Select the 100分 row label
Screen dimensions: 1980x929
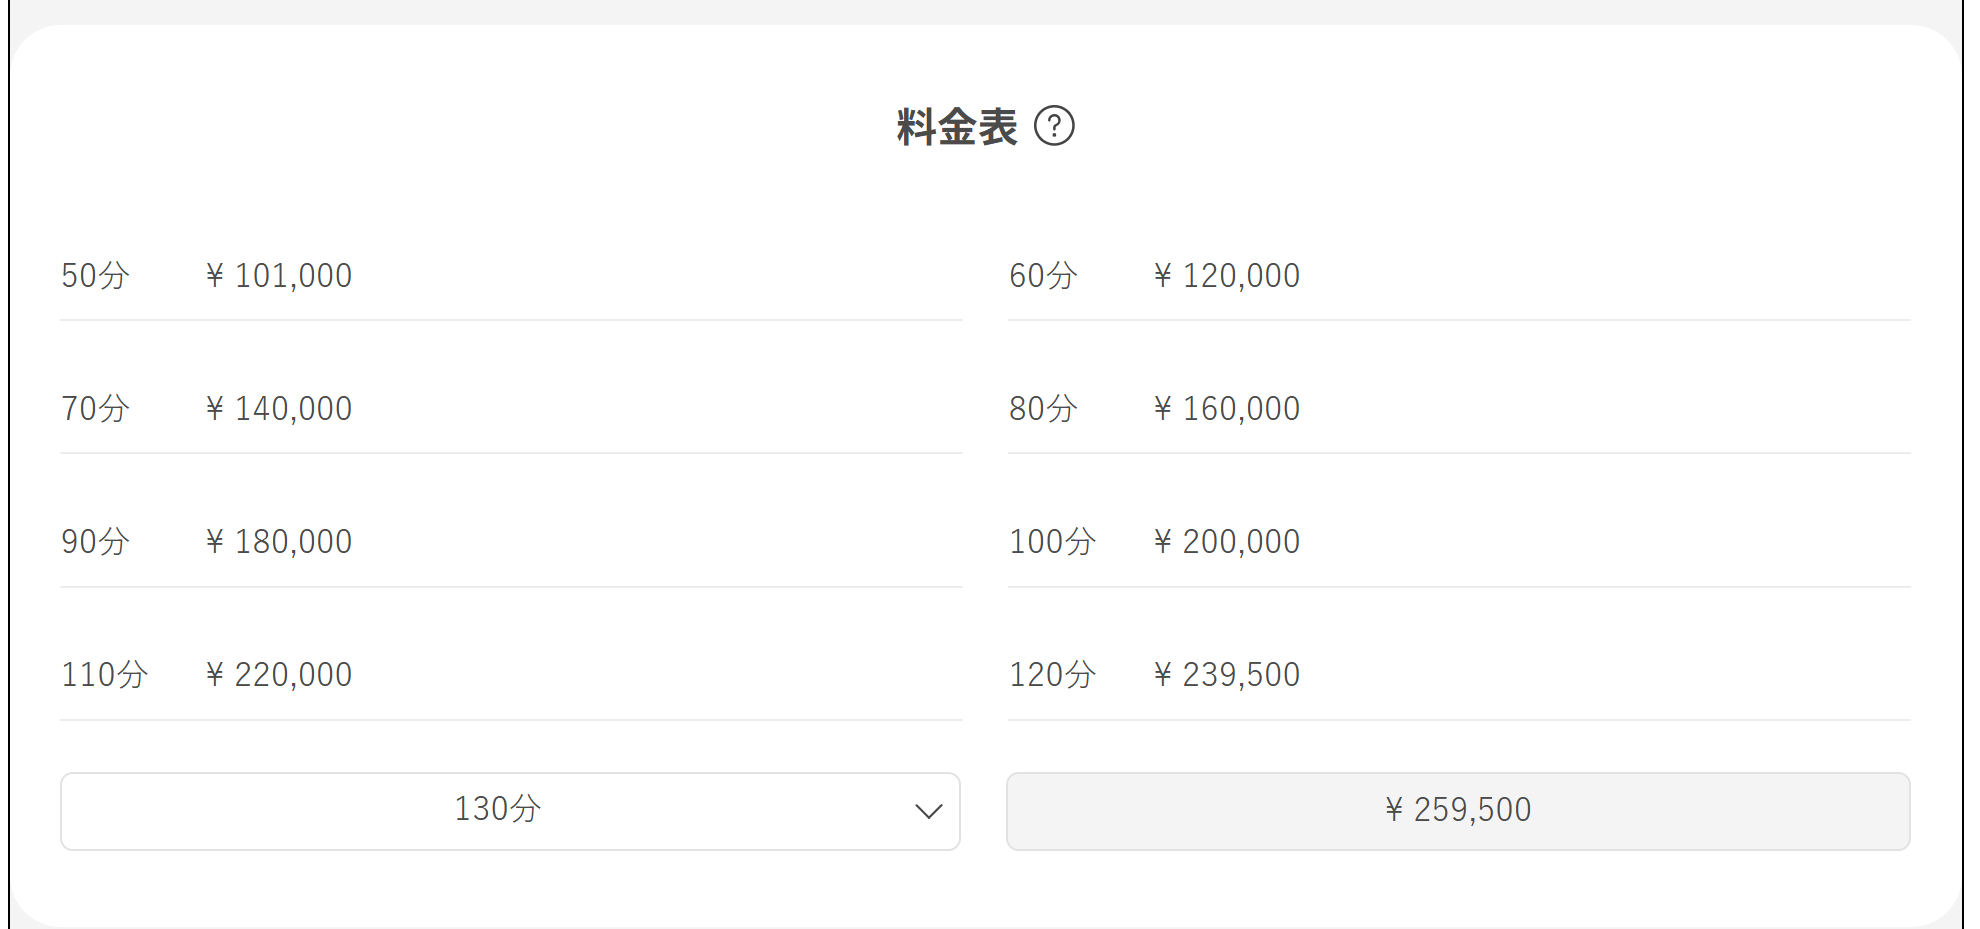point(1053,542)
